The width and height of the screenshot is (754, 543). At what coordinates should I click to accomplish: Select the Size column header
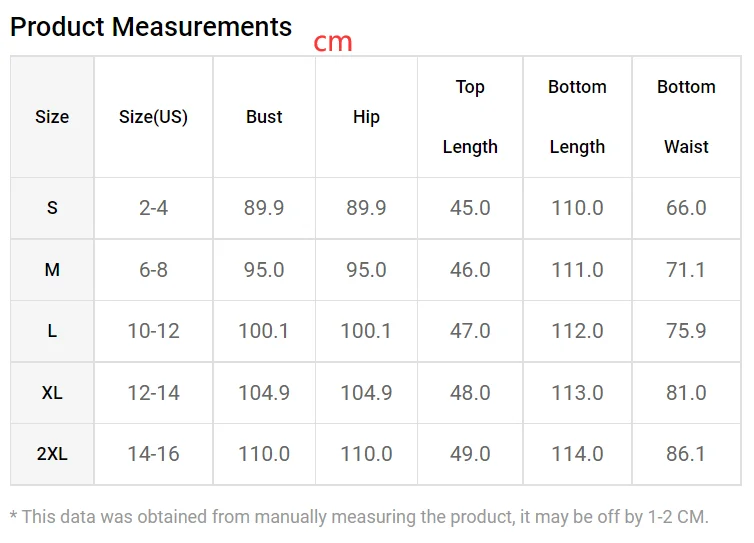click(x=52, y=117)
